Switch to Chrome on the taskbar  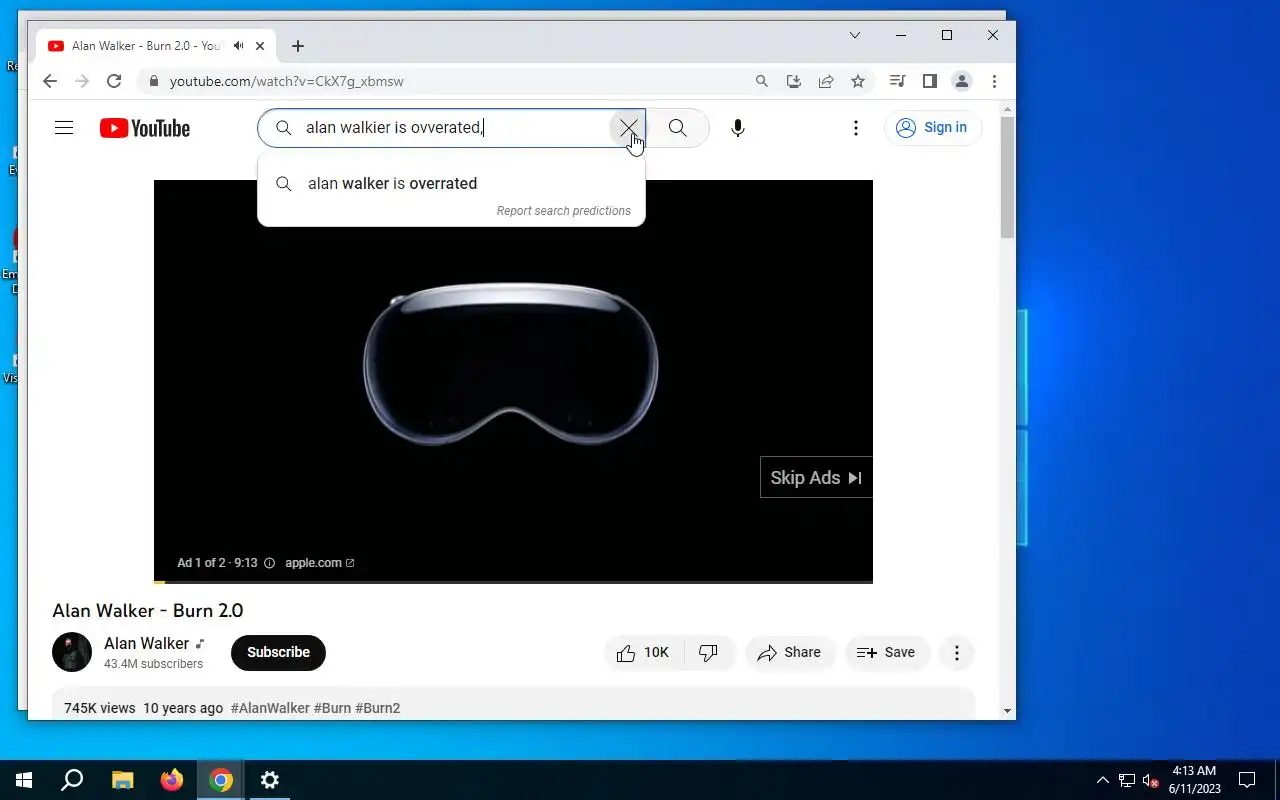pyautogui.click(x=221, y=780)
